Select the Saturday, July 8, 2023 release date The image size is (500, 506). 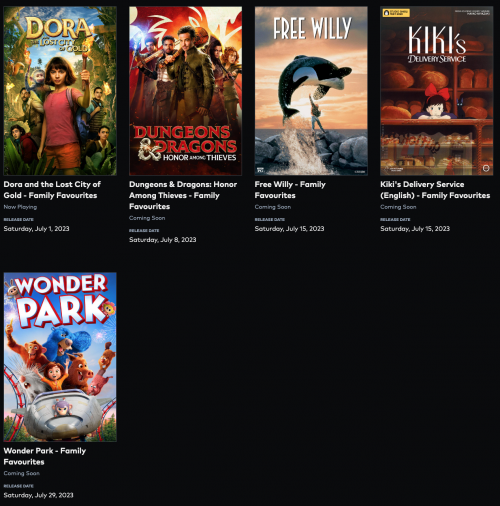tap(163, 240)
